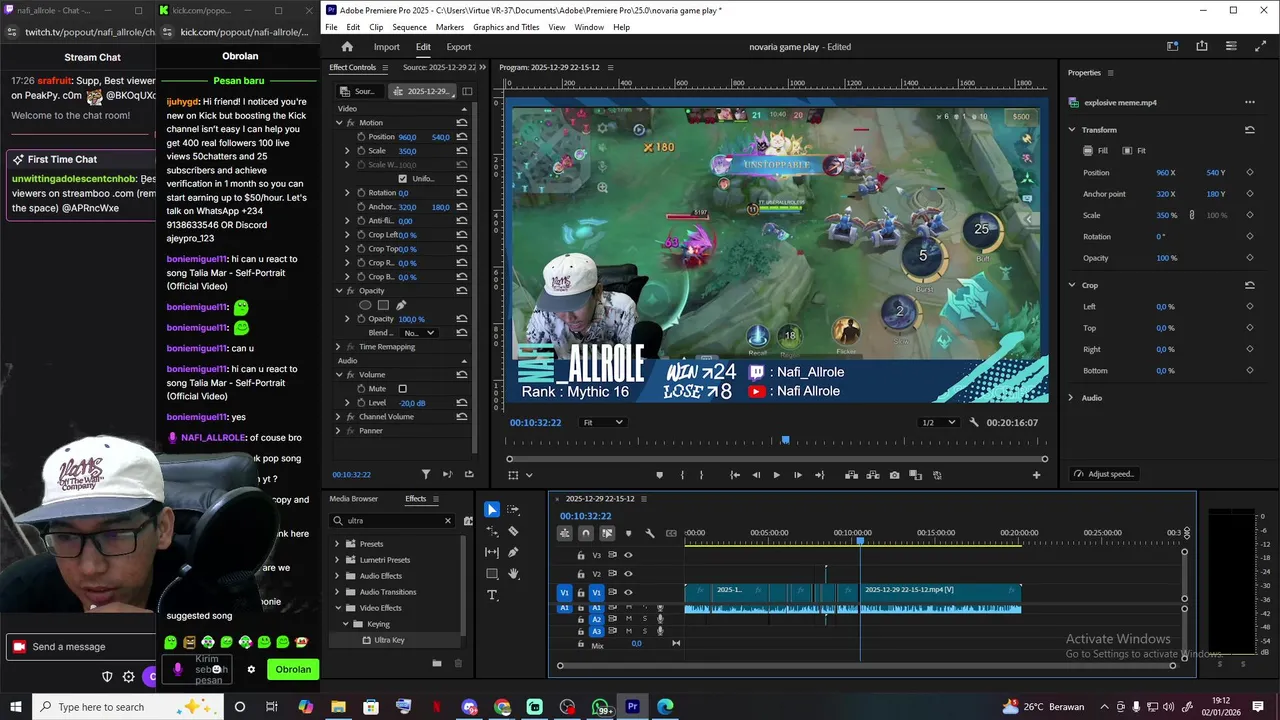The width and height of the screenshot is (1280, 720).
Task: Select the Ripple Edit tool
Action: (492, 531)
